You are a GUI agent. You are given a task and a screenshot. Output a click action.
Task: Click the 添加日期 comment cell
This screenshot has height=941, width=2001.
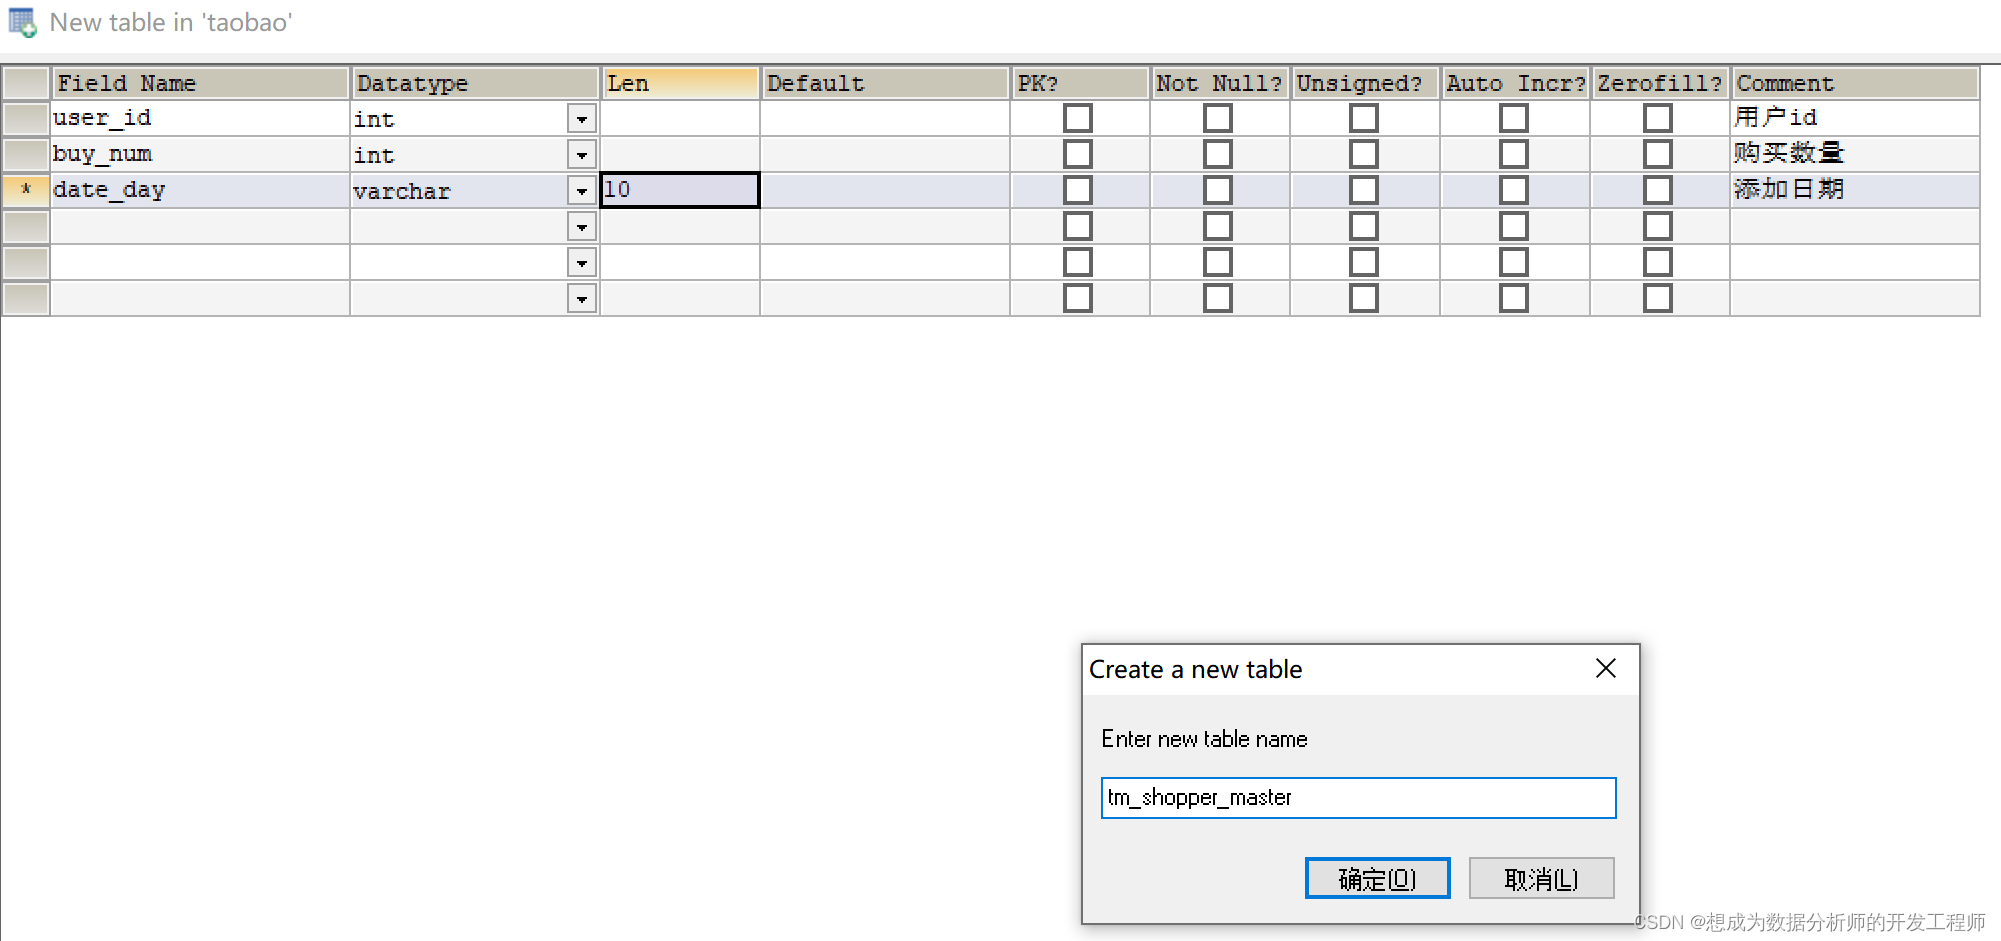click(x=1855, y=190)
